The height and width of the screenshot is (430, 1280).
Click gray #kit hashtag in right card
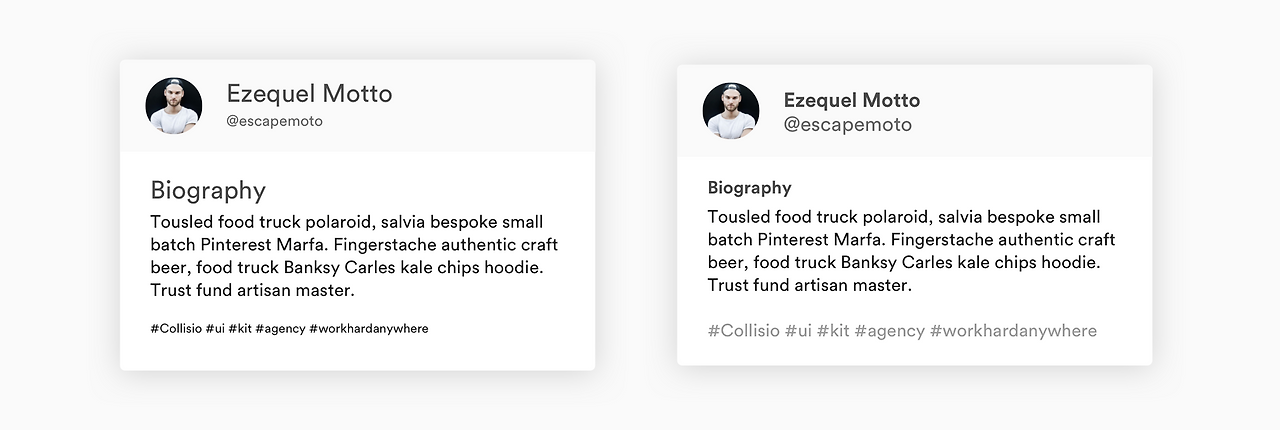pos(833,331)
